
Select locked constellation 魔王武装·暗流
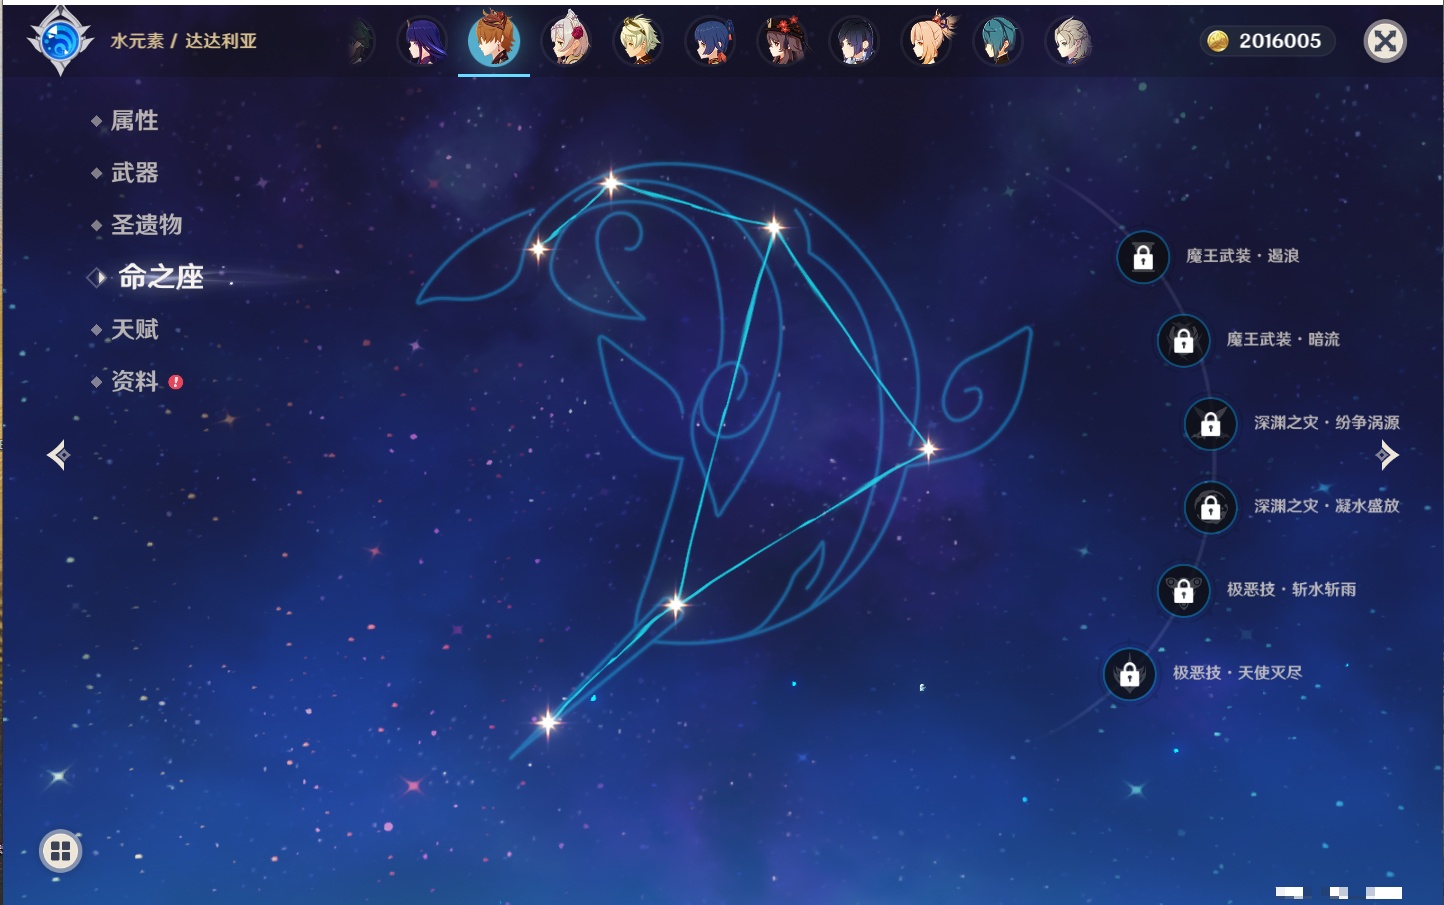[1183, 340]
